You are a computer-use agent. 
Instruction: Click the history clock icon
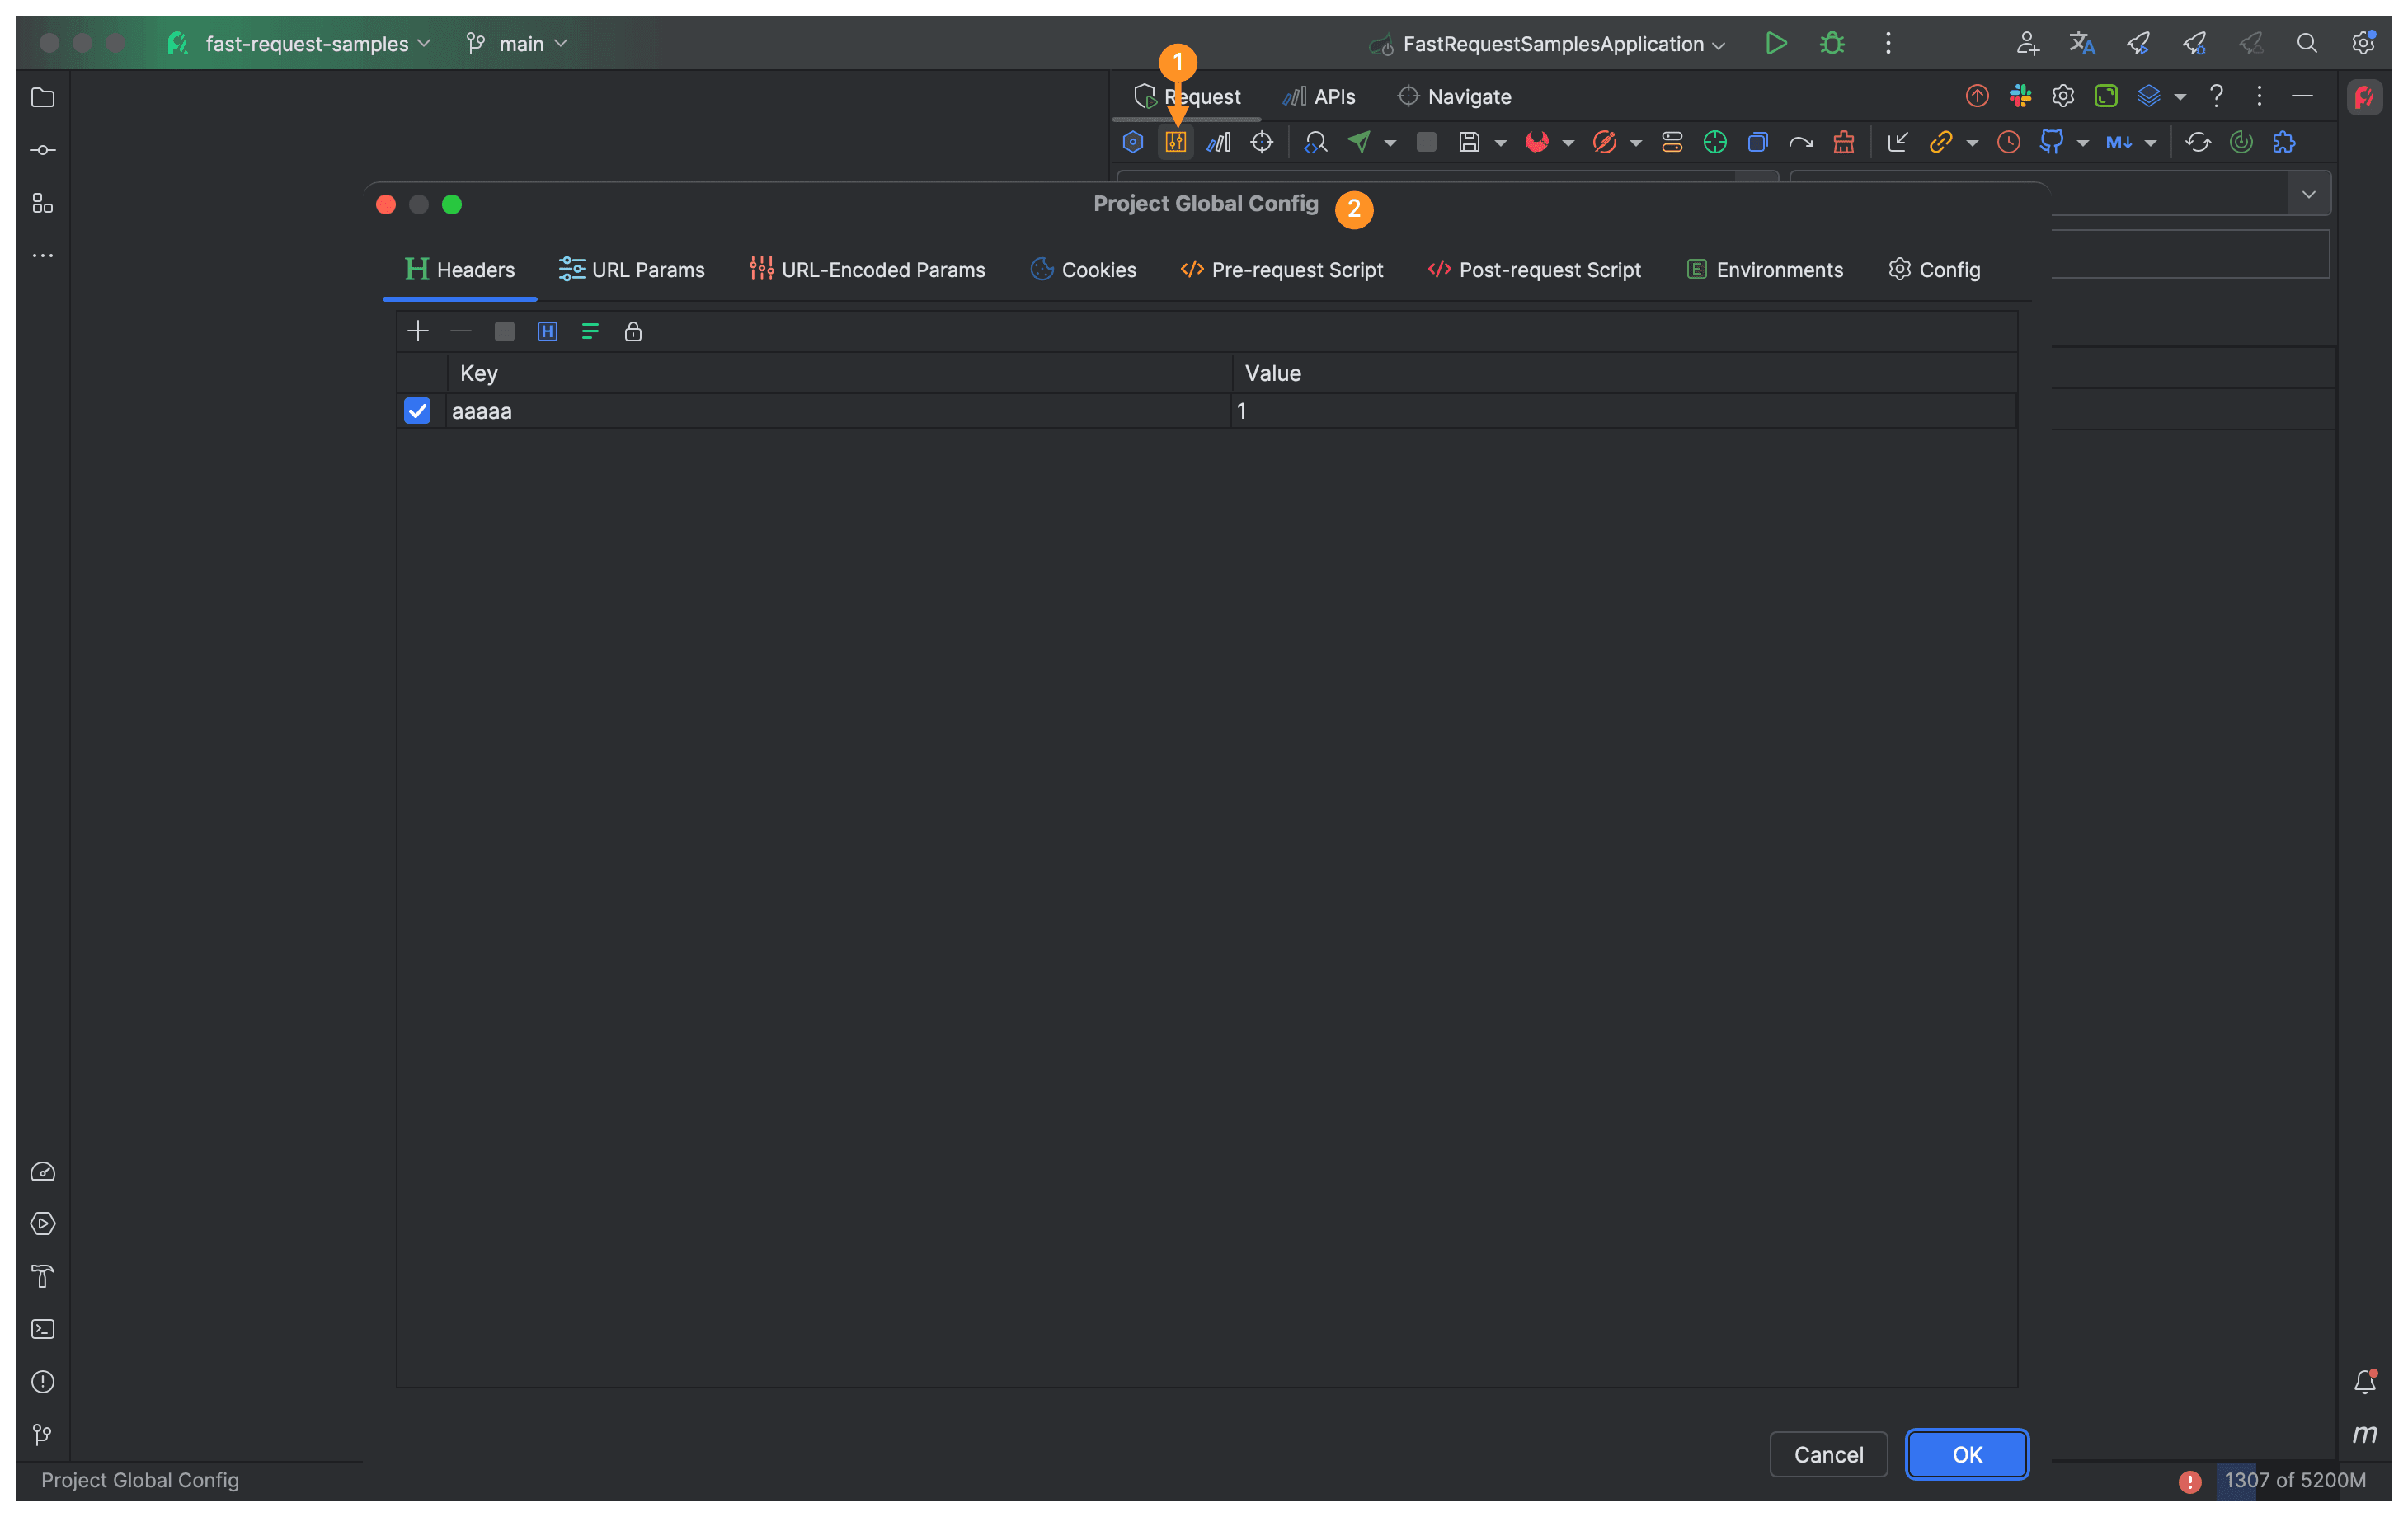point(2008,142)
